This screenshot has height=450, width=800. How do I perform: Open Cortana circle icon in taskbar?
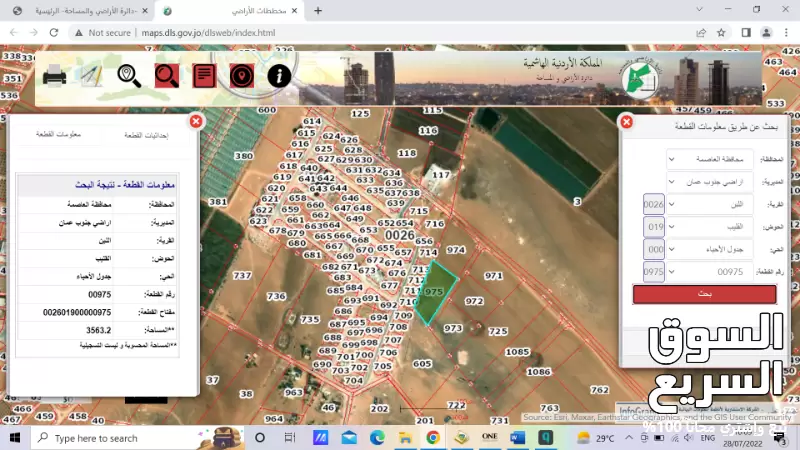coord(260,438)
